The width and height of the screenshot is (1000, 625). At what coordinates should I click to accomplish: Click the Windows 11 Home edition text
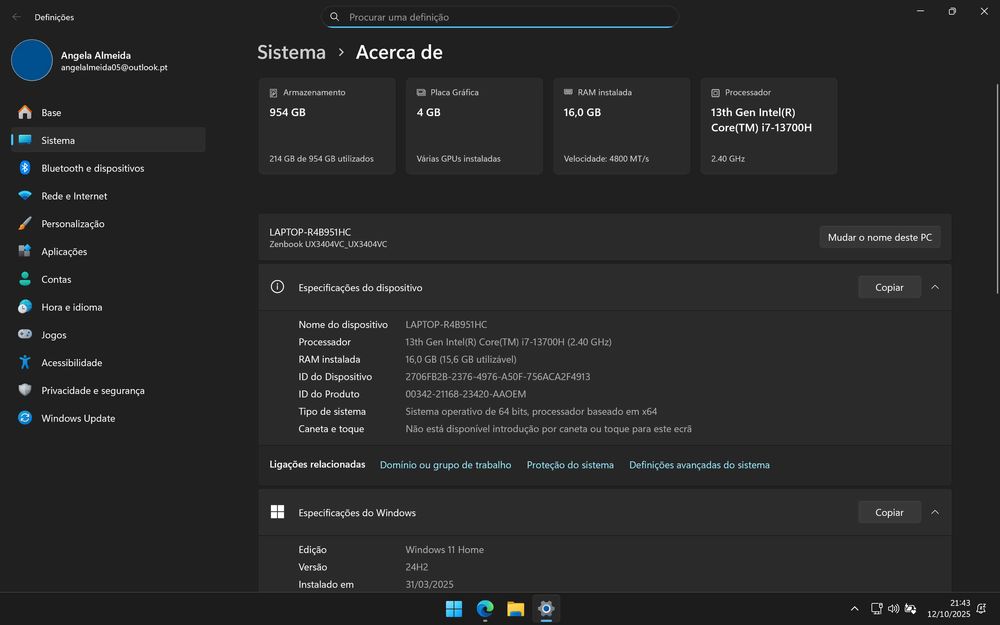[x=445, y=549]
